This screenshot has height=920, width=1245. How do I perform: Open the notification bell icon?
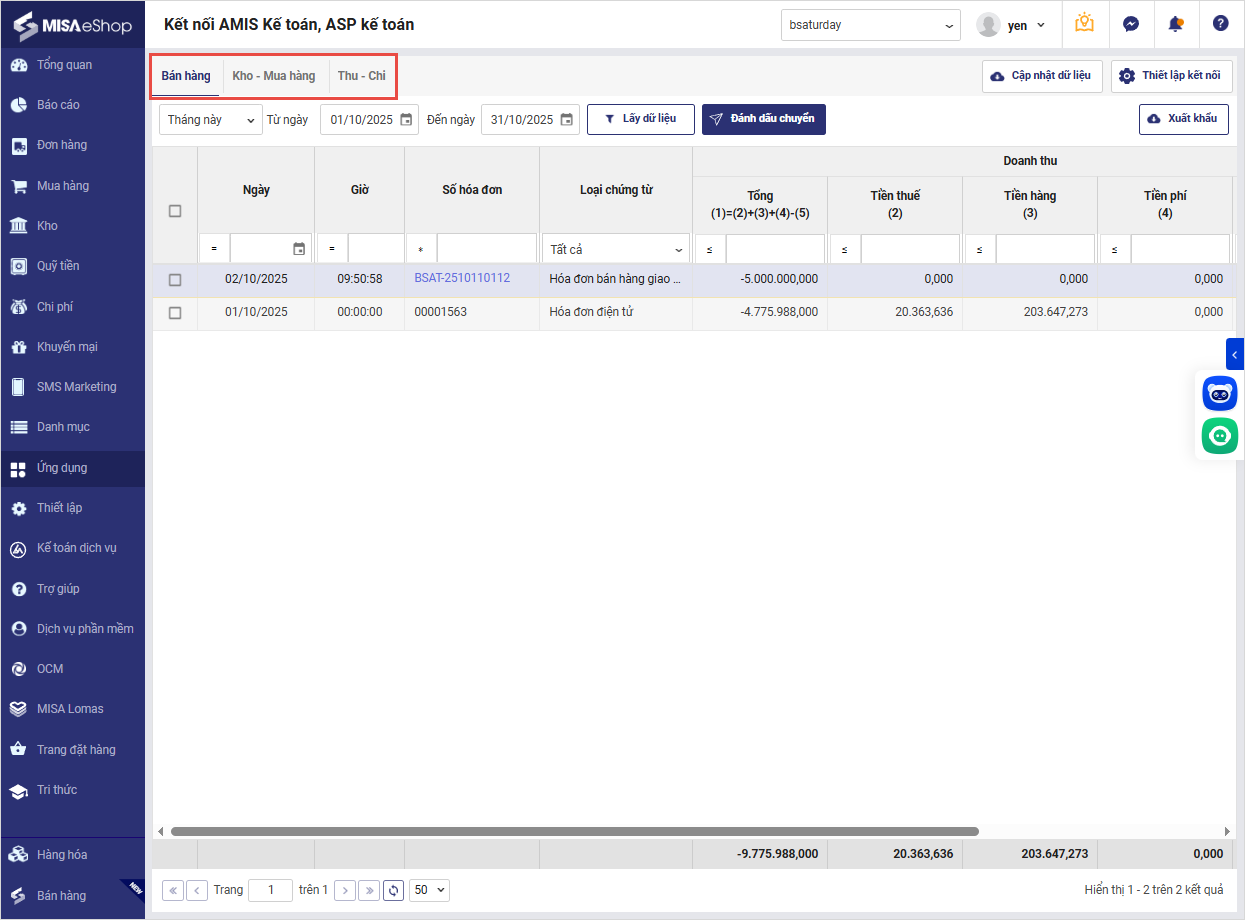pos(1175,24)
